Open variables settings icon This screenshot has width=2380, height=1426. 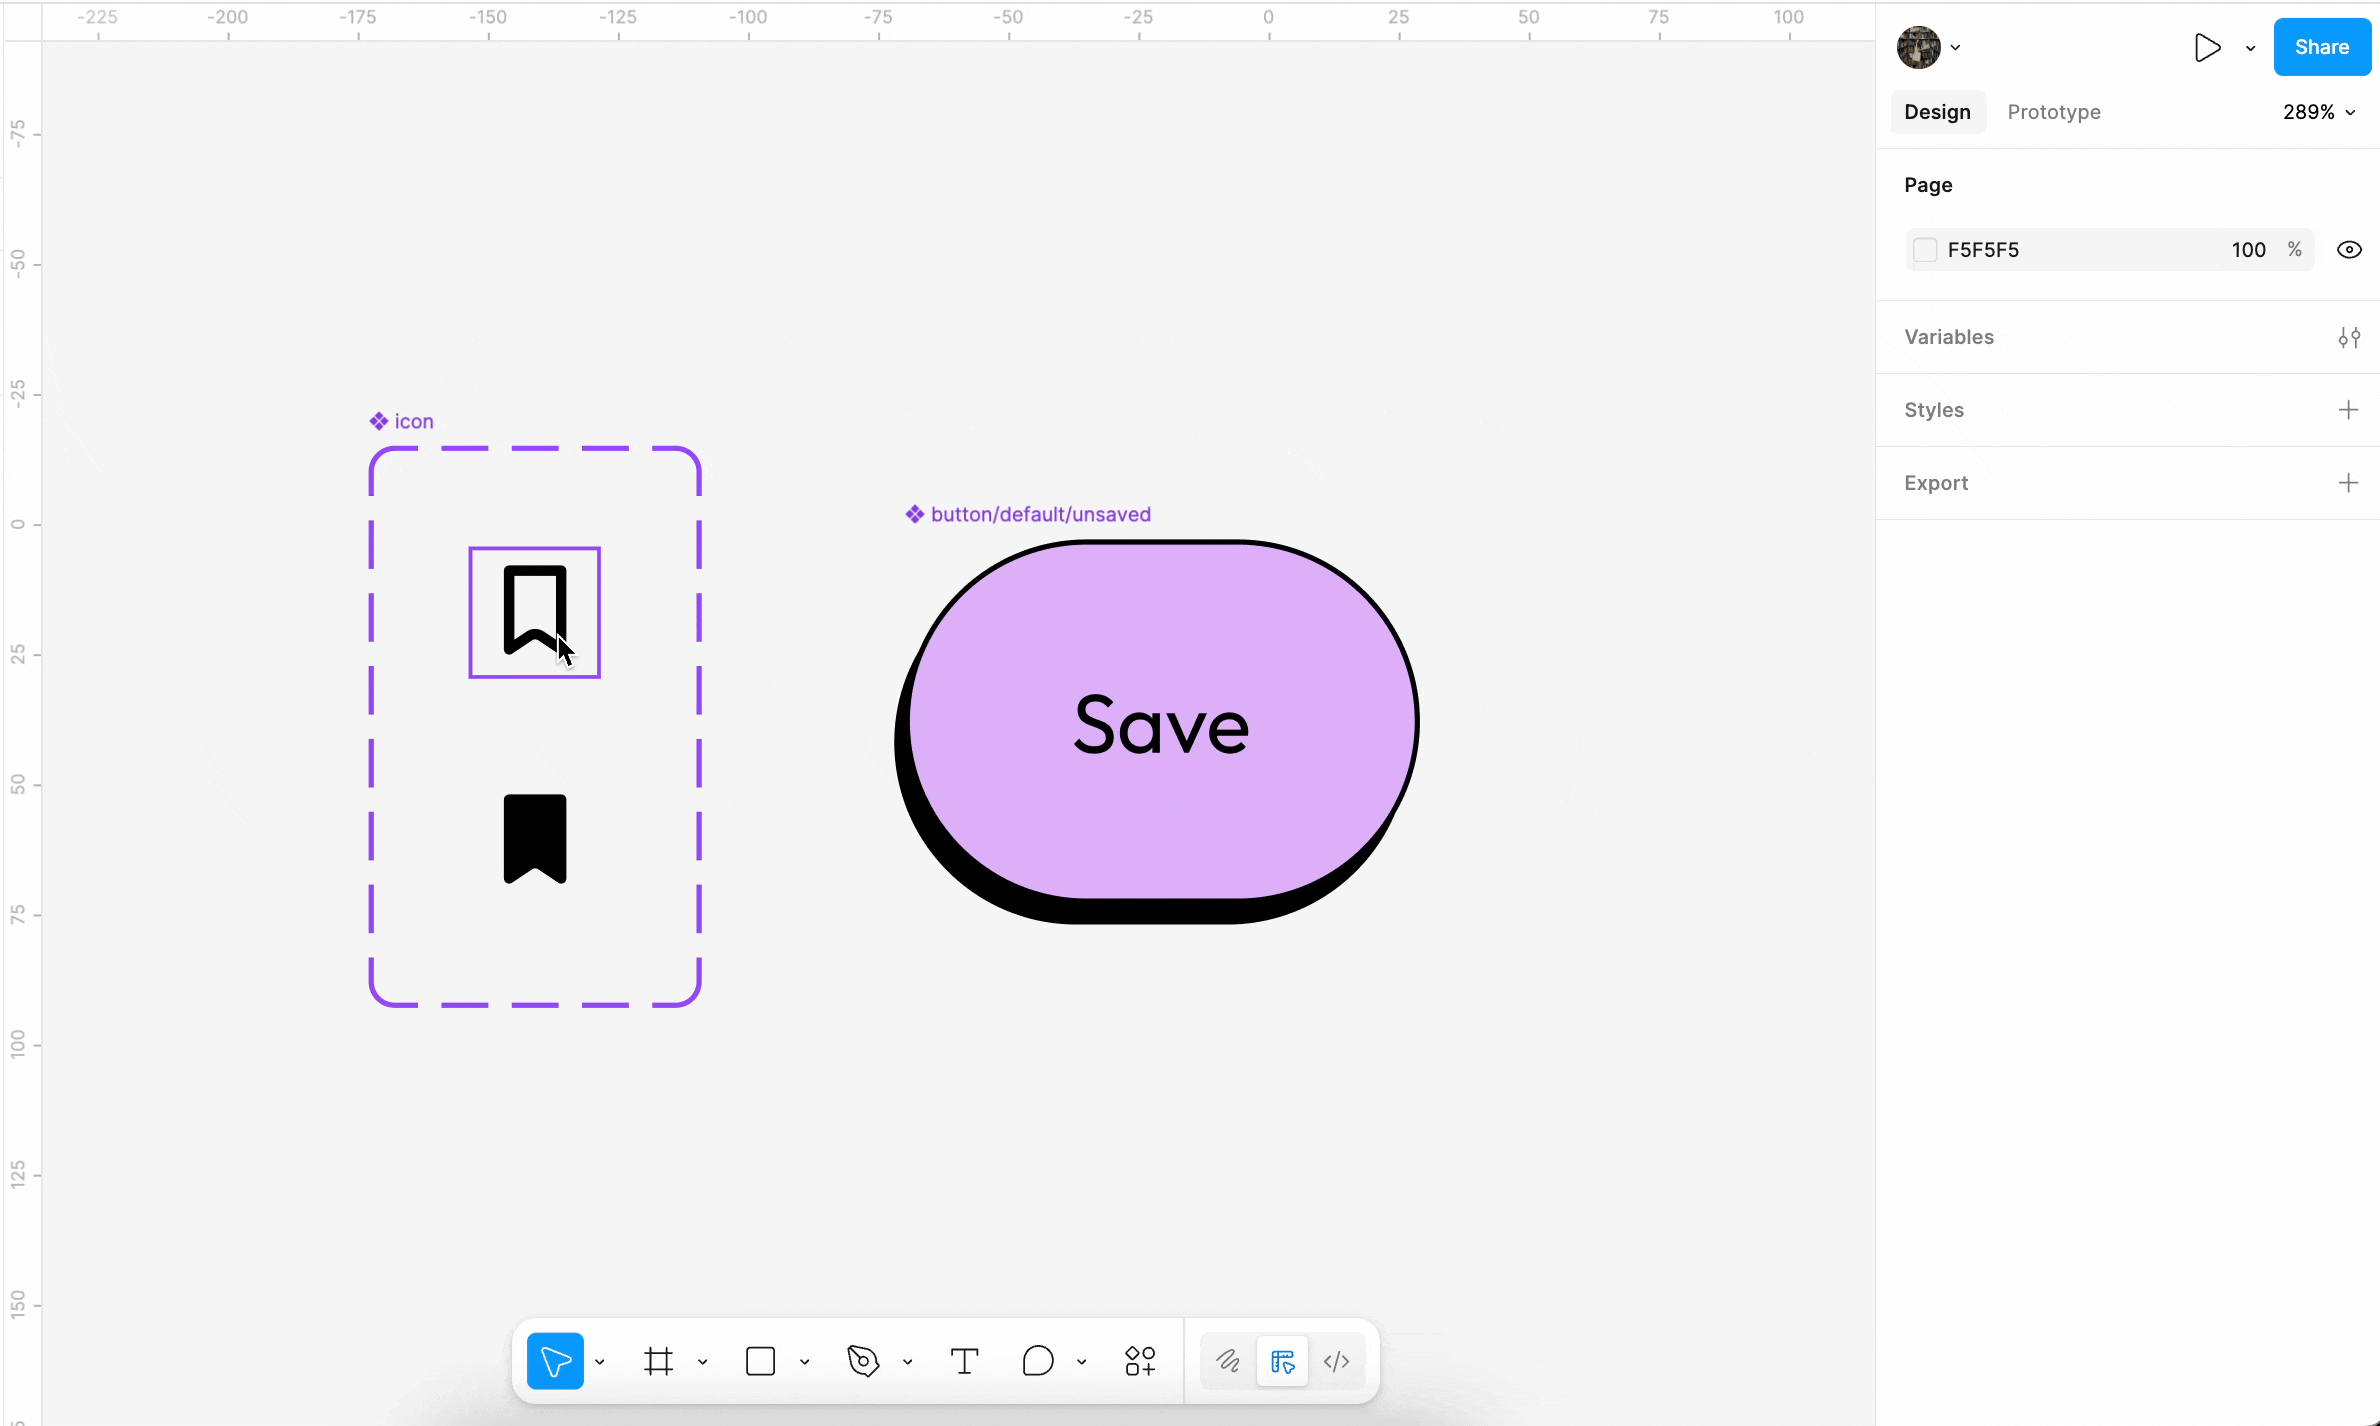click(2349, 338)
